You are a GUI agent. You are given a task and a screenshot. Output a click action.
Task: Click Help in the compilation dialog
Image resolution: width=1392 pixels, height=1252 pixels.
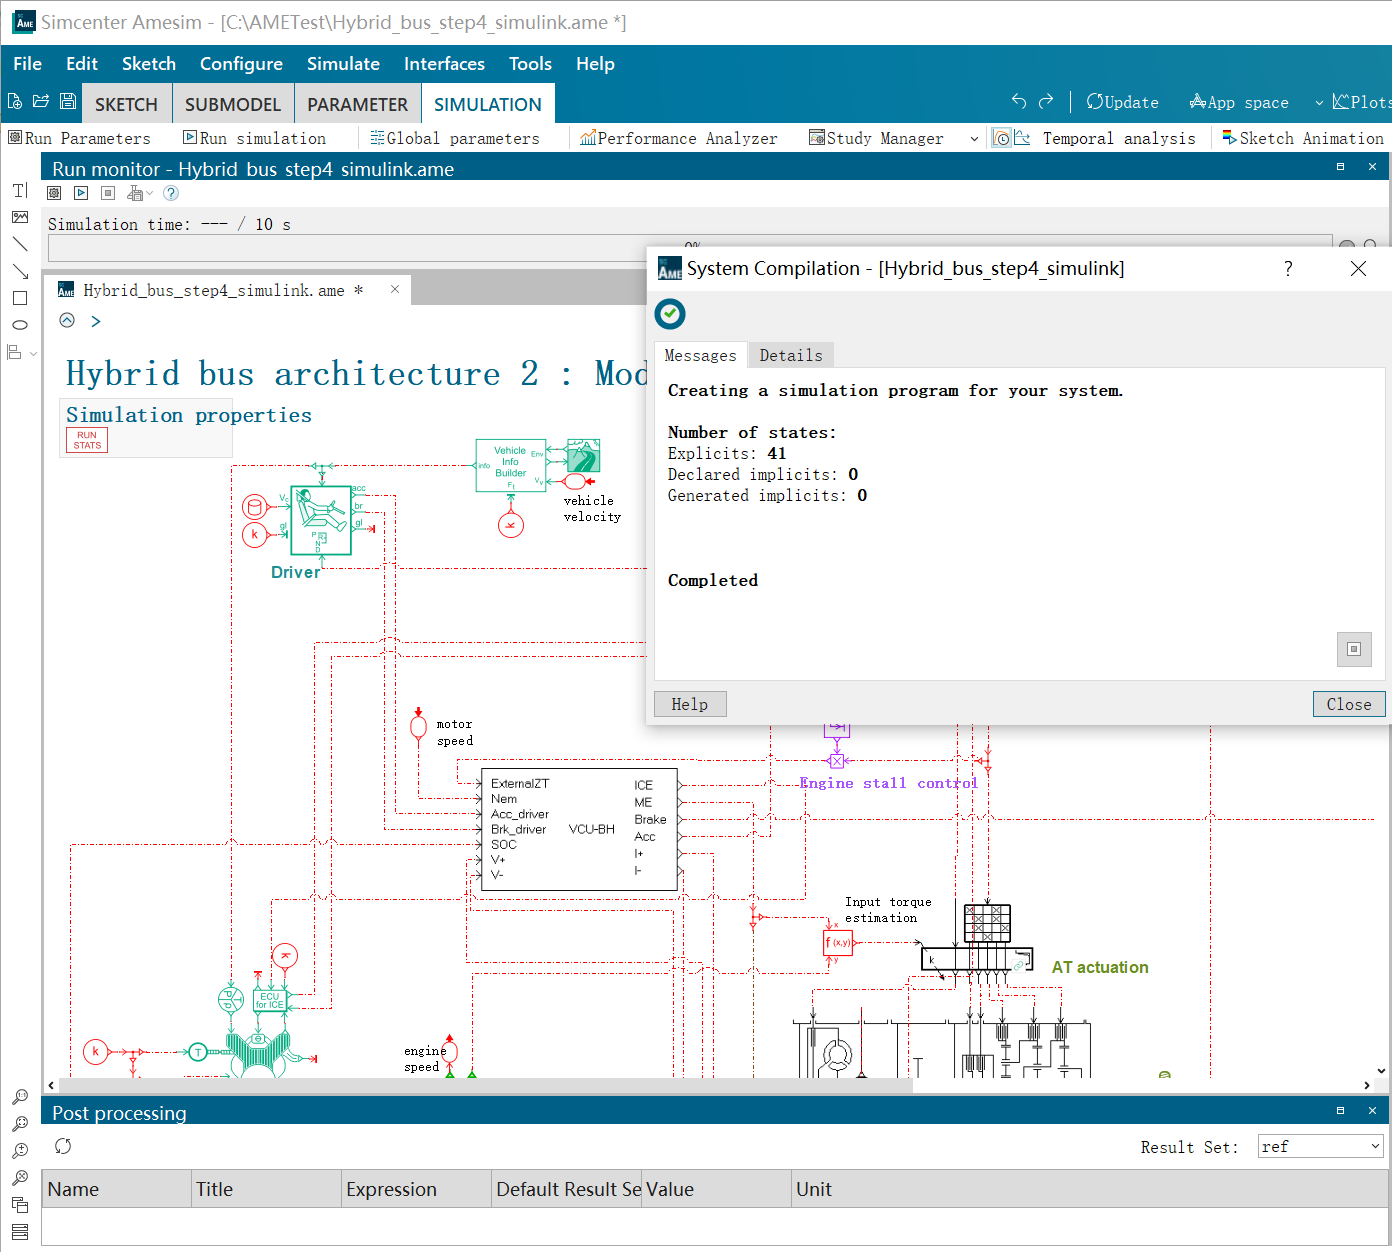(x=690, y=704)
